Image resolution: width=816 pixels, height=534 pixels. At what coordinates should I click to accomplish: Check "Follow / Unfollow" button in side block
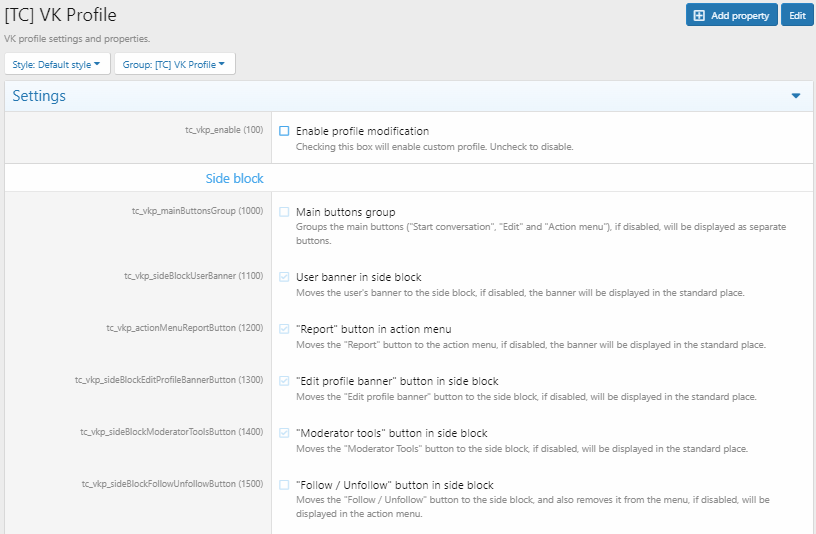(284, 485)
